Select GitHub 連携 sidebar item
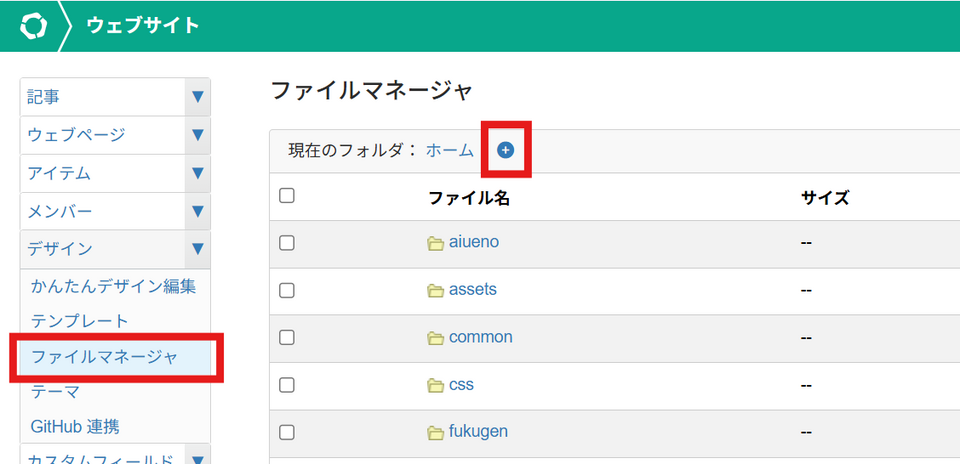 coord(75,426)
